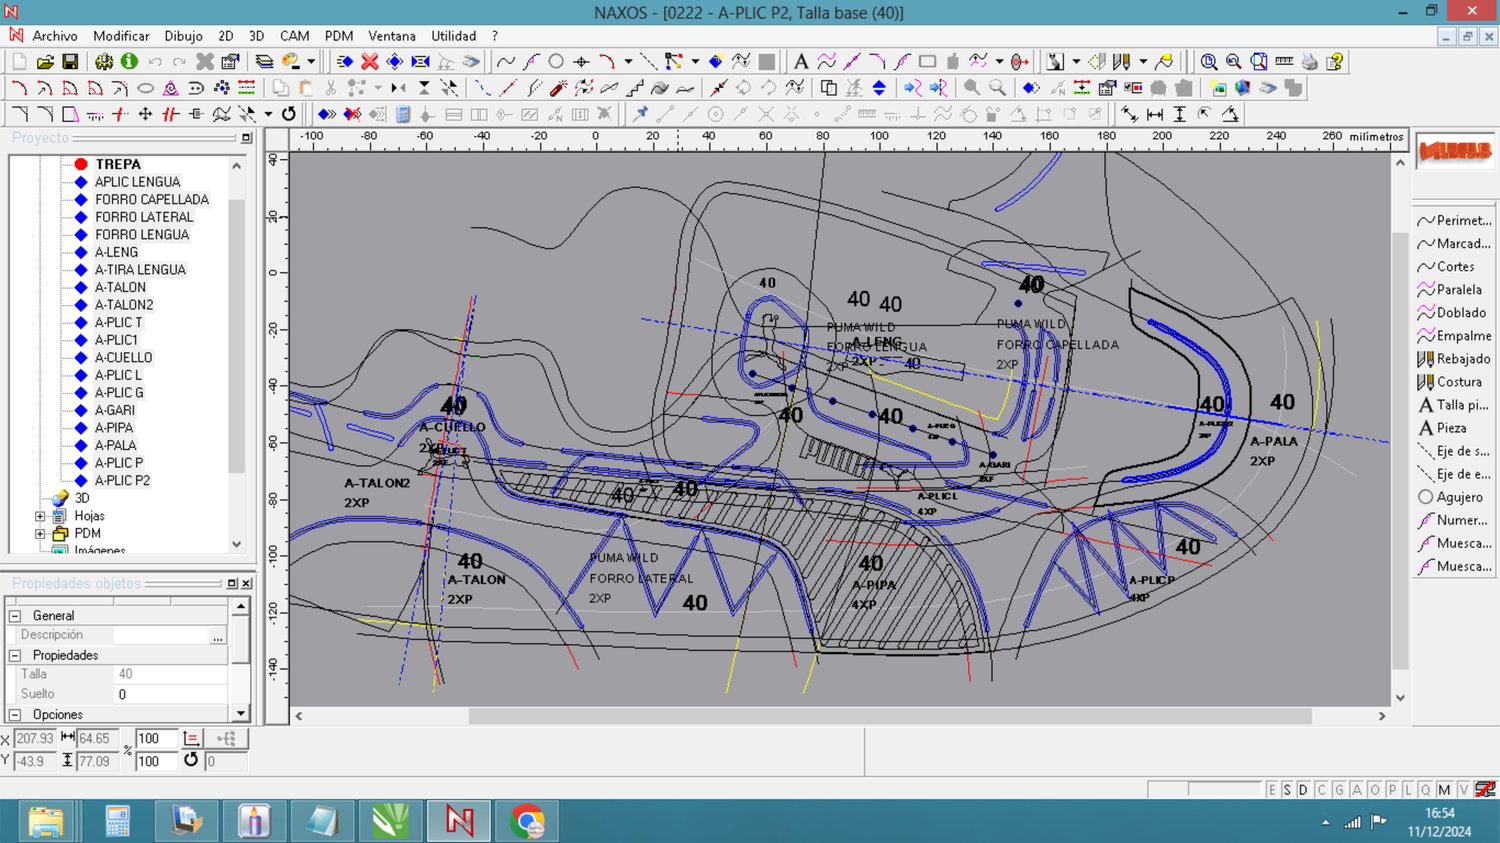Open the folder icon in toolbar

point(45,62)
